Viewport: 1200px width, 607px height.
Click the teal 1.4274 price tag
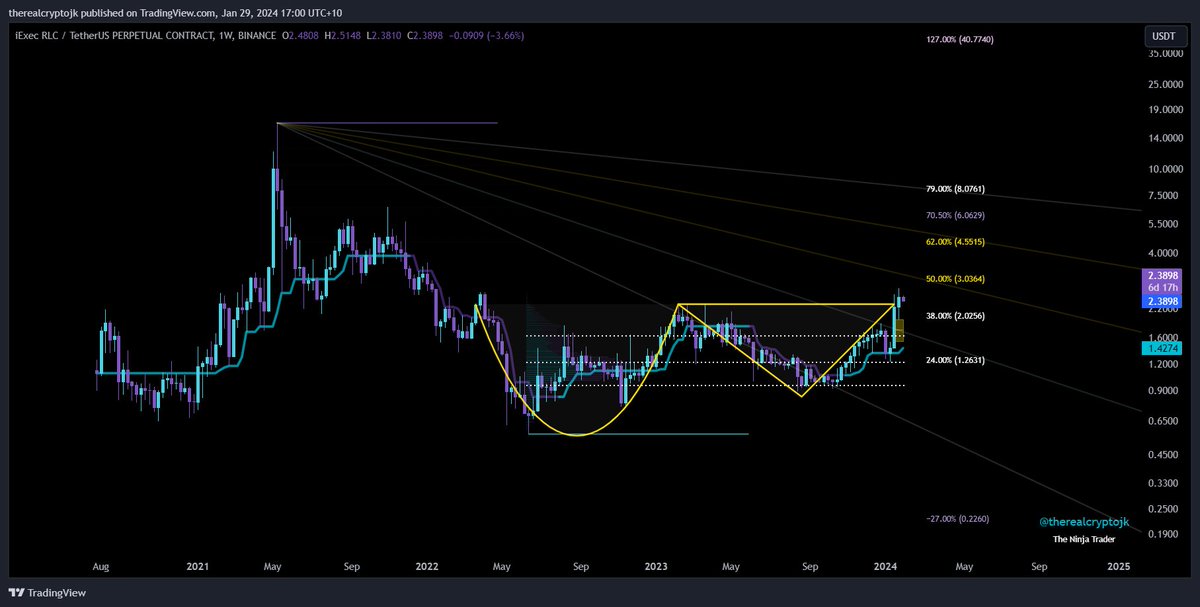click(x=1163, y=348)
